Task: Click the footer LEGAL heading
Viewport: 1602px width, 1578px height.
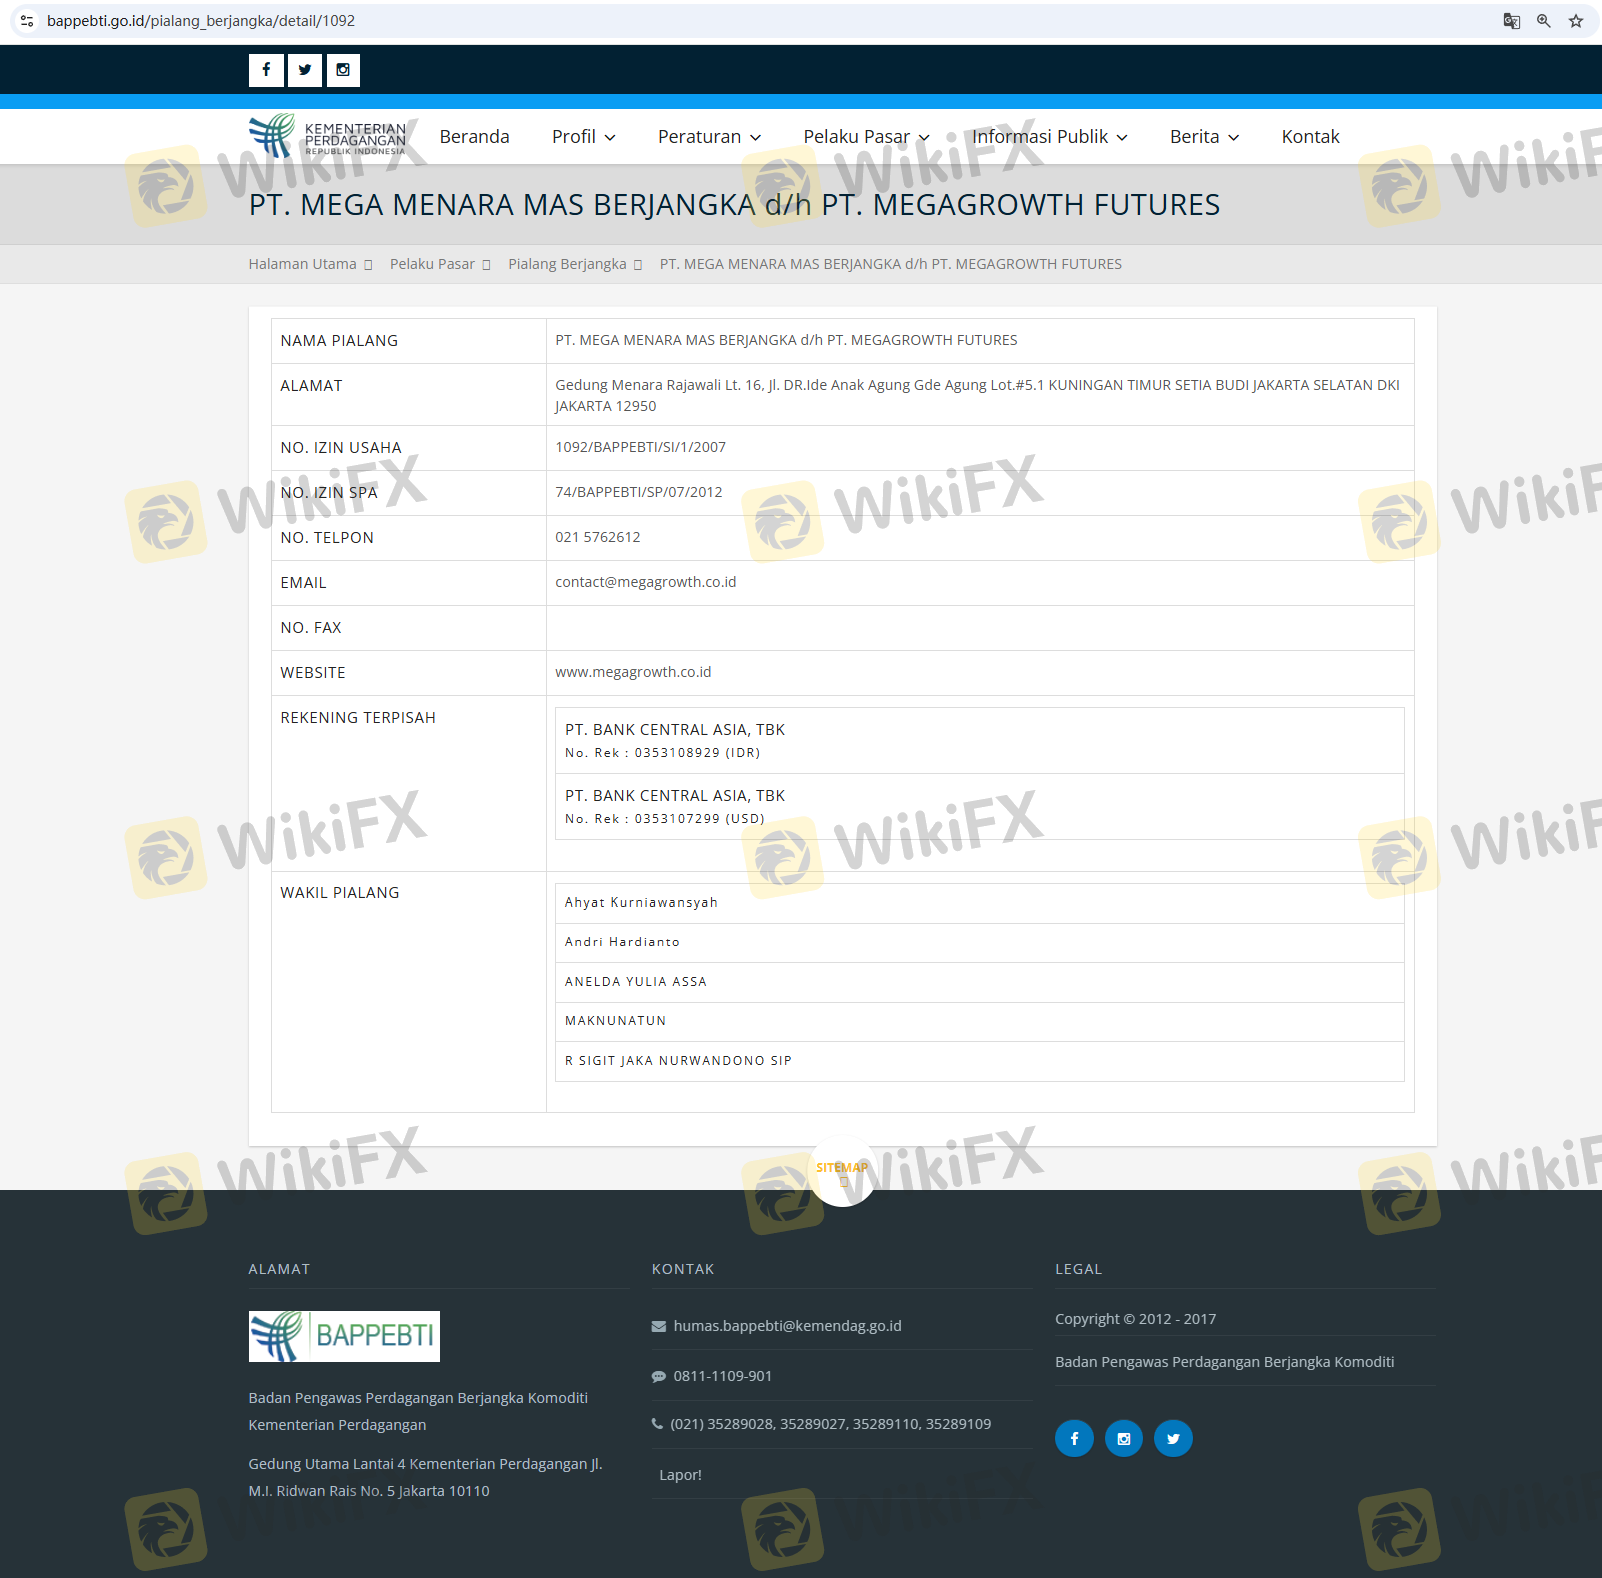Action: [1079, 1269]
